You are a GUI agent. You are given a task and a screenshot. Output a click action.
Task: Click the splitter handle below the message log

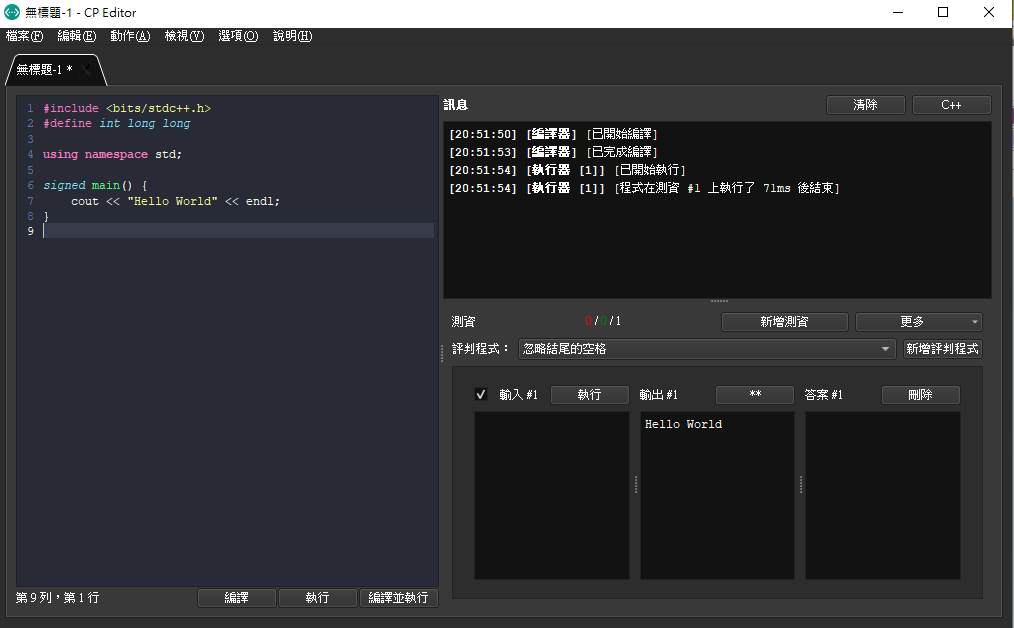pos(718,301)
